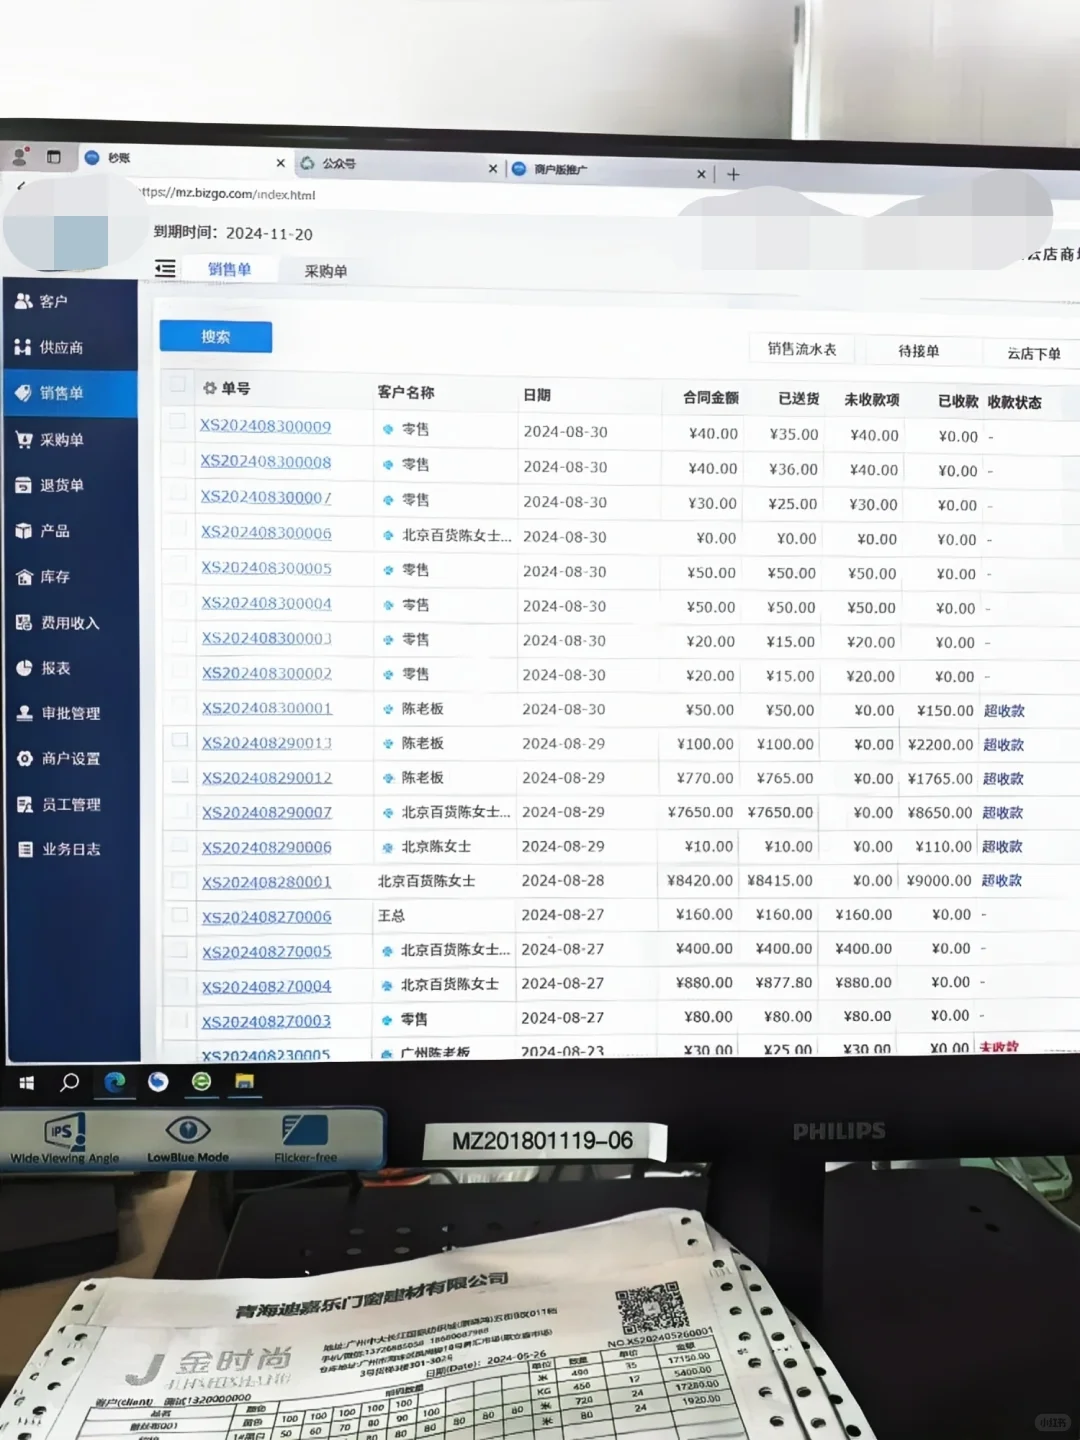Click ¥877.80 delivered for XS202408270004
The image size is (1080, 1440).
[784, 983]
